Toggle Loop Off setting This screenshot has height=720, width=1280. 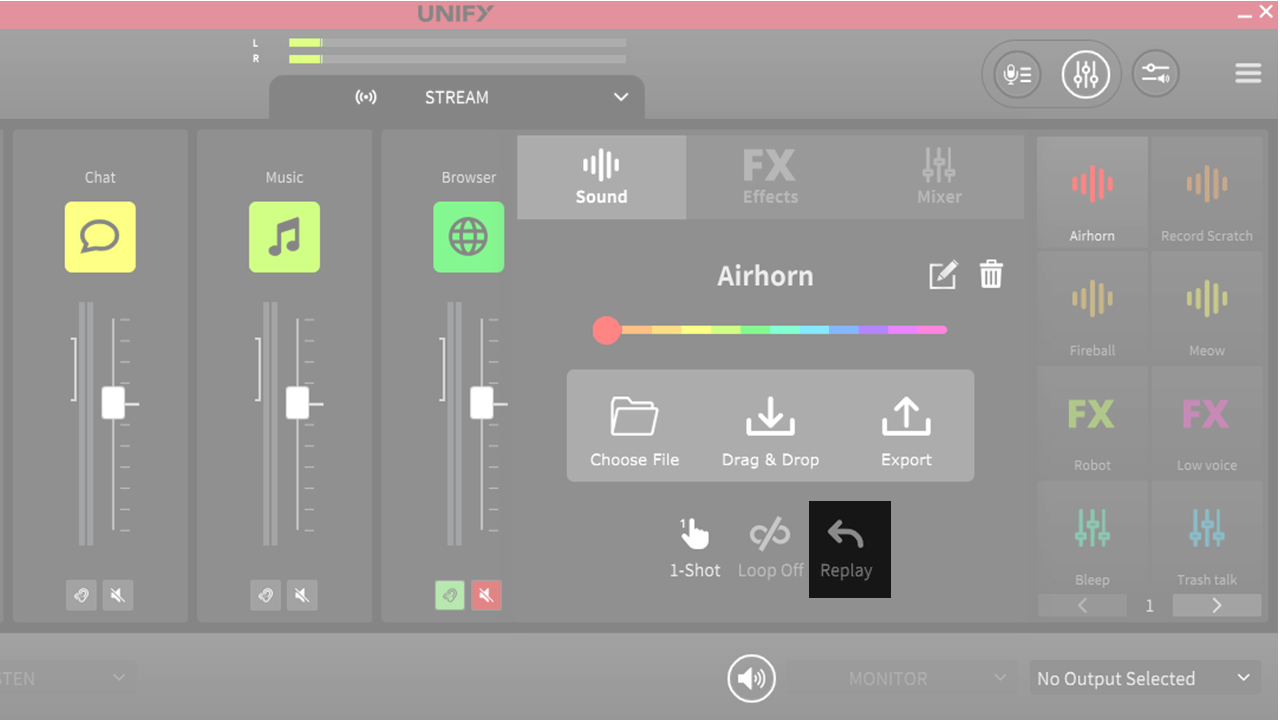point(770,549)
